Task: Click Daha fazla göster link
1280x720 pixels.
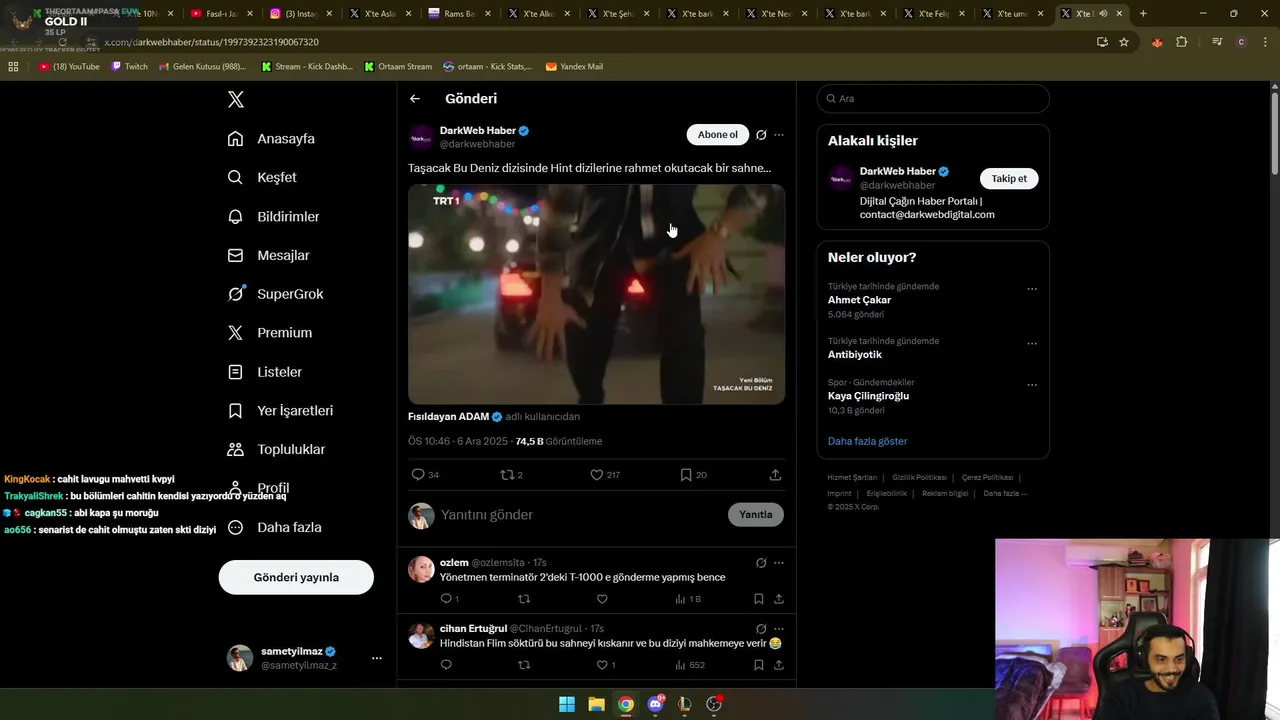Action: click(867, 441)
